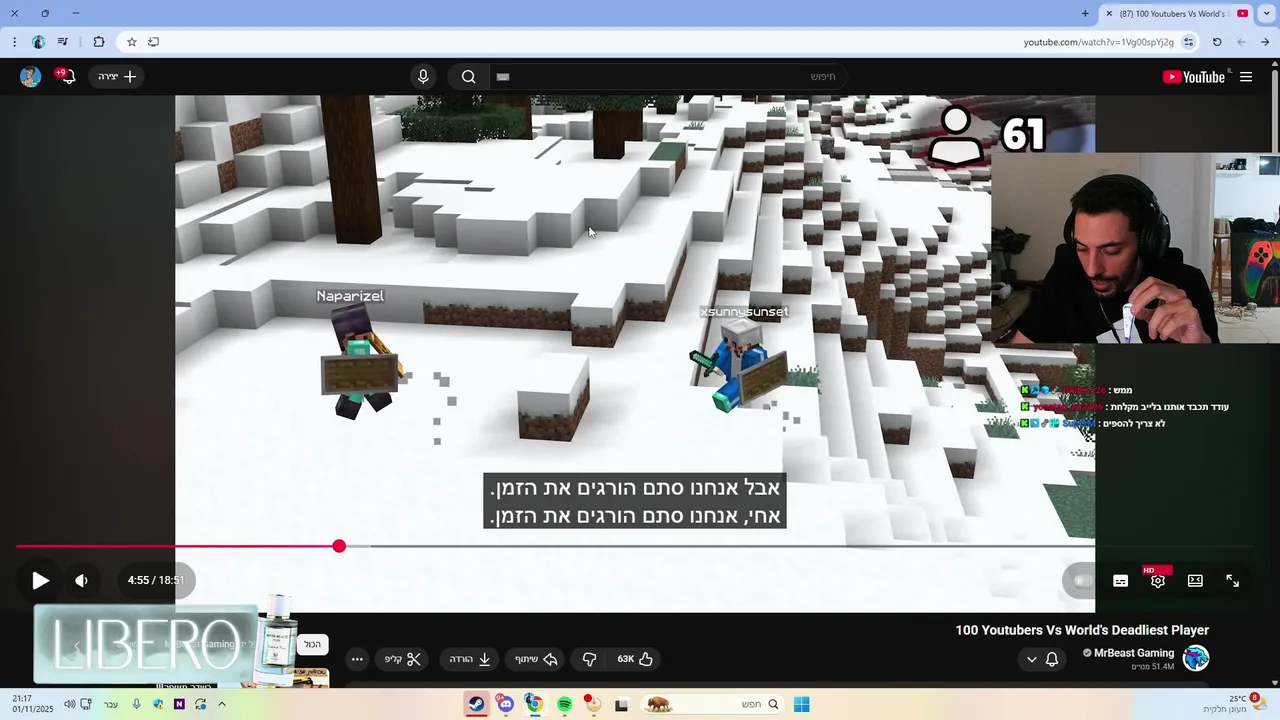This screenshot has height=720, width=1280.
Task: Open a new Chrome tab
Action: click(x=1085, y=13)
